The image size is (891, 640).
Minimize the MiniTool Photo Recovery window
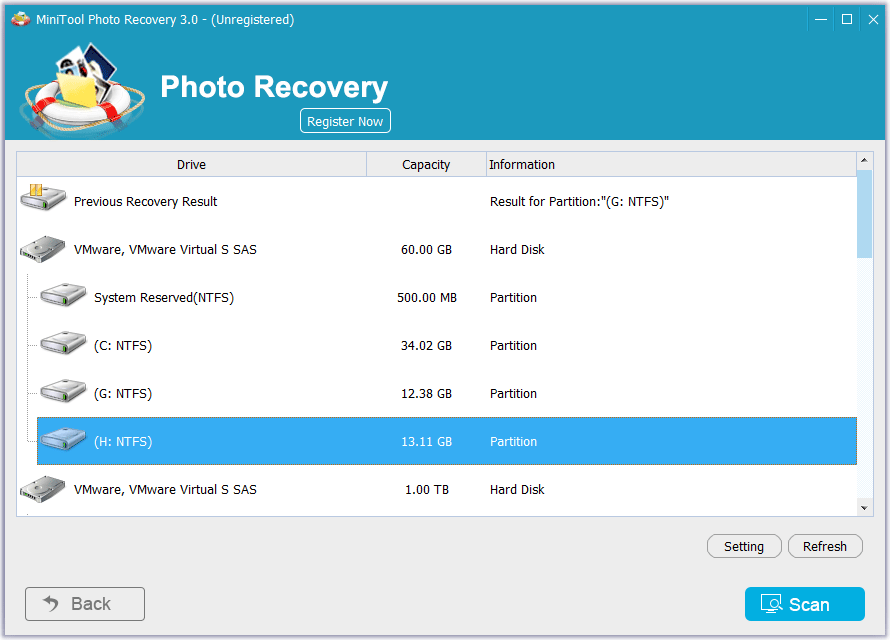[x=821, y=19]
